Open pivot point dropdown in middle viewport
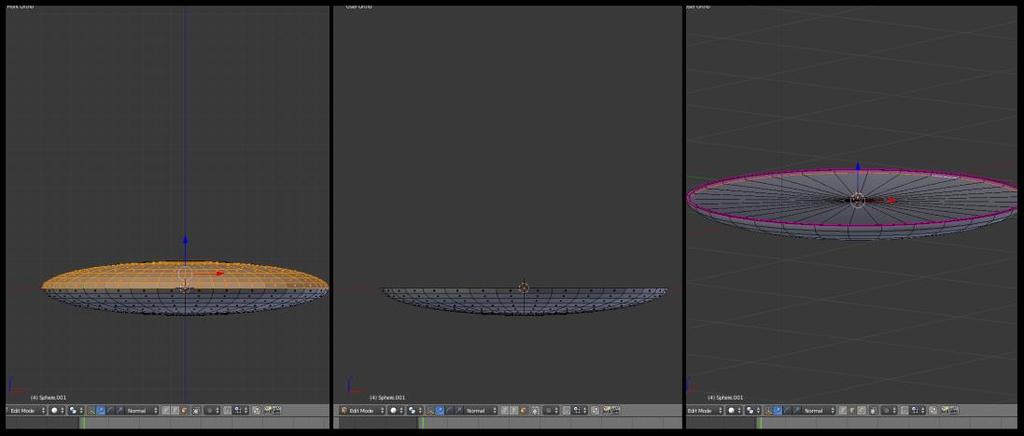Viewport: 1024px width, 436px height. [415, 411]
